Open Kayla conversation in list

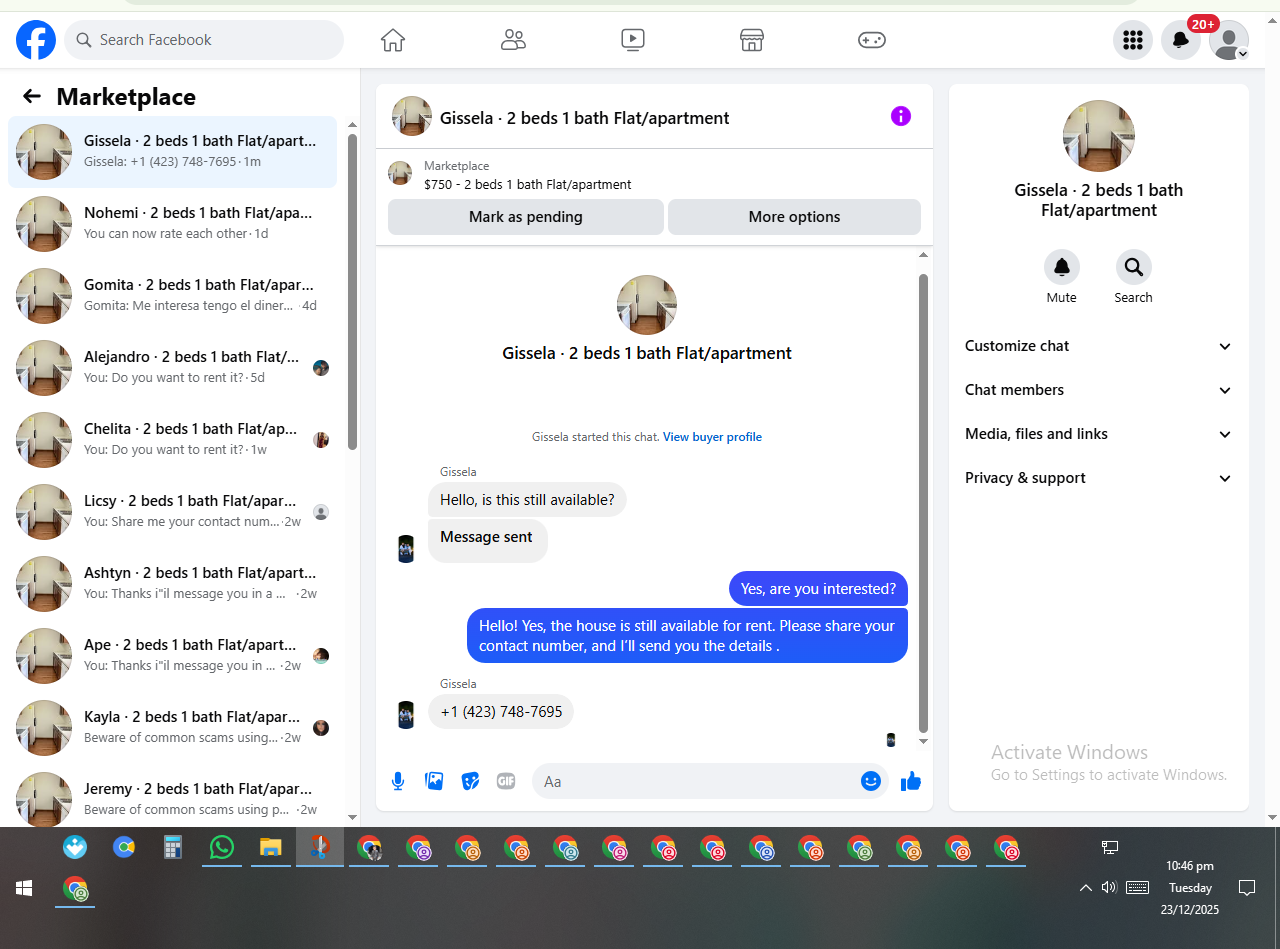click(172, 728)
